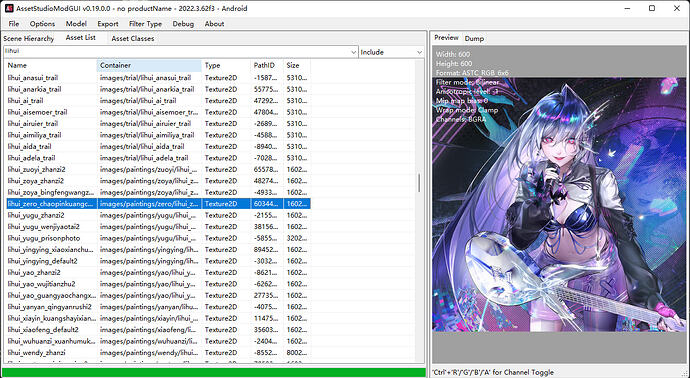Sort by the Size column header
The height and width of the screenshot is (378, 690).
[297, 65]
